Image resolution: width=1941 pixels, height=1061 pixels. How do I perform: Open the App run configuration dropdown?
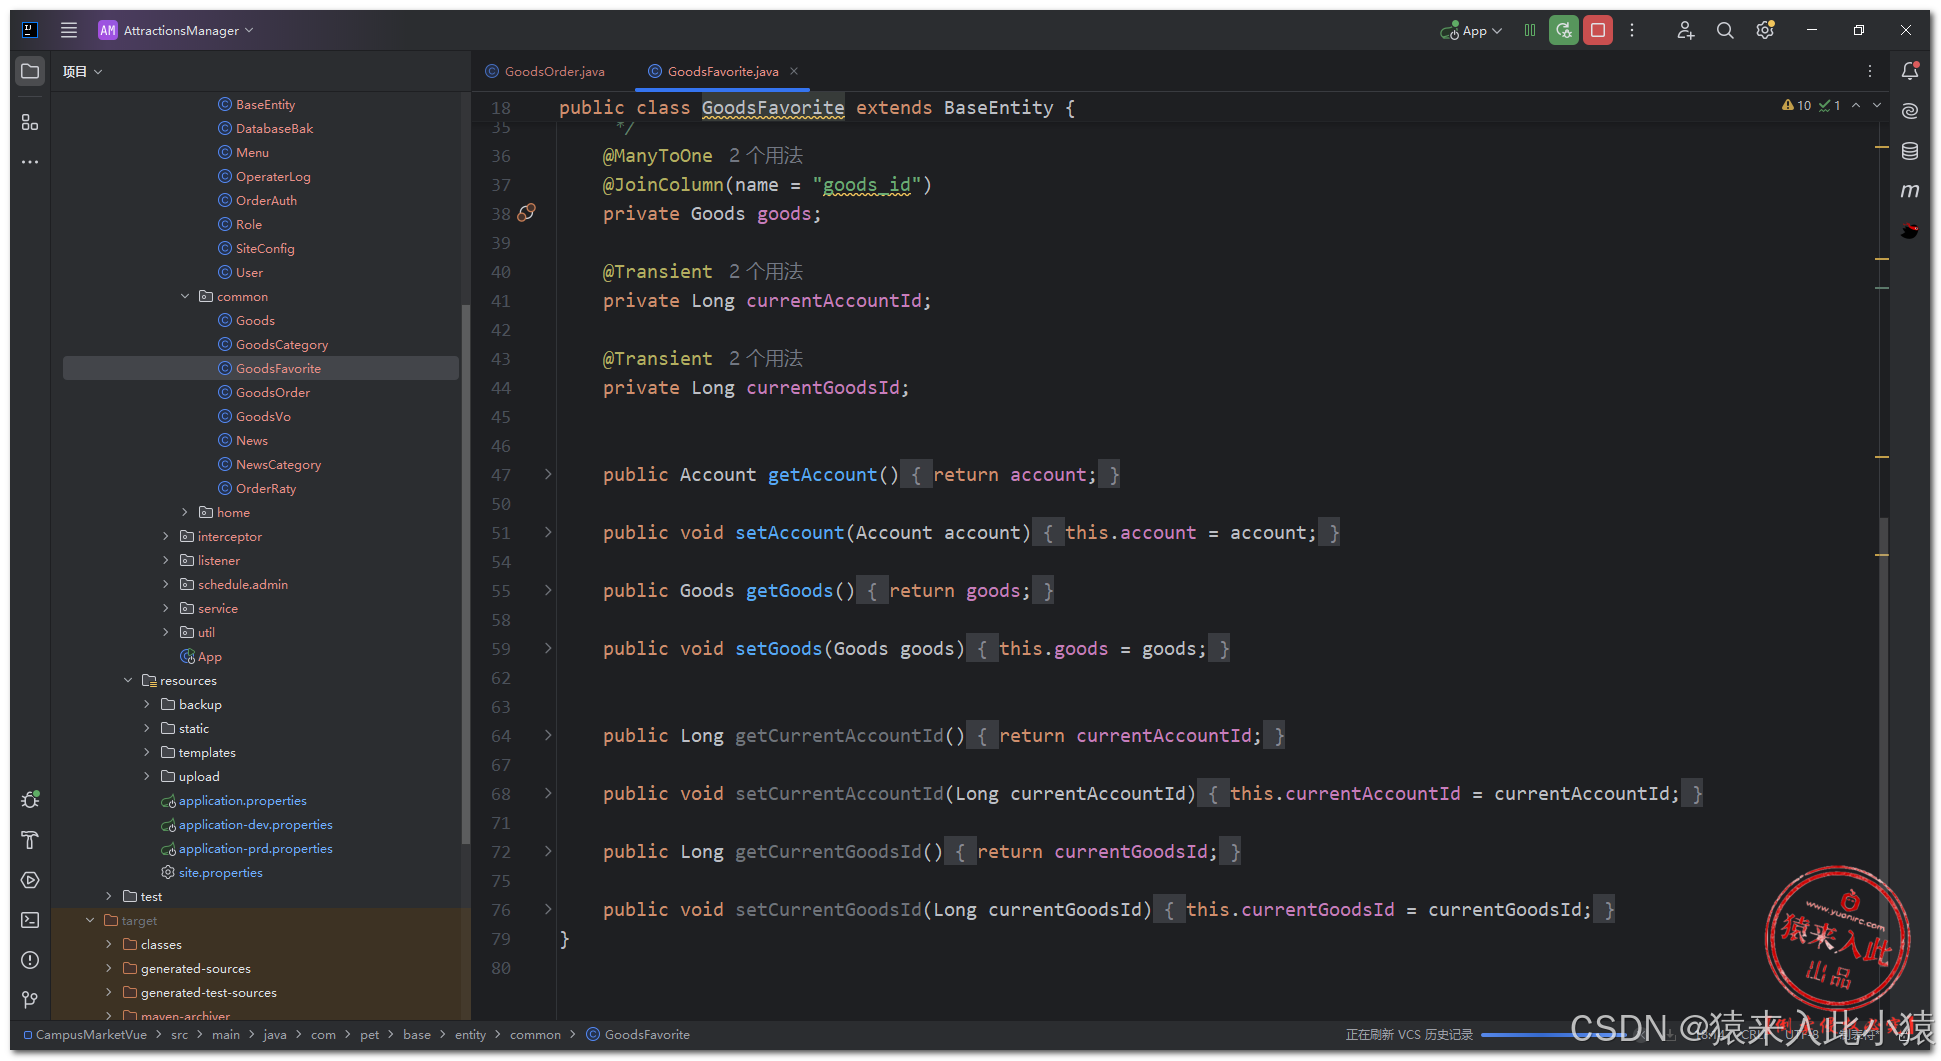[x=1471, y=30]
